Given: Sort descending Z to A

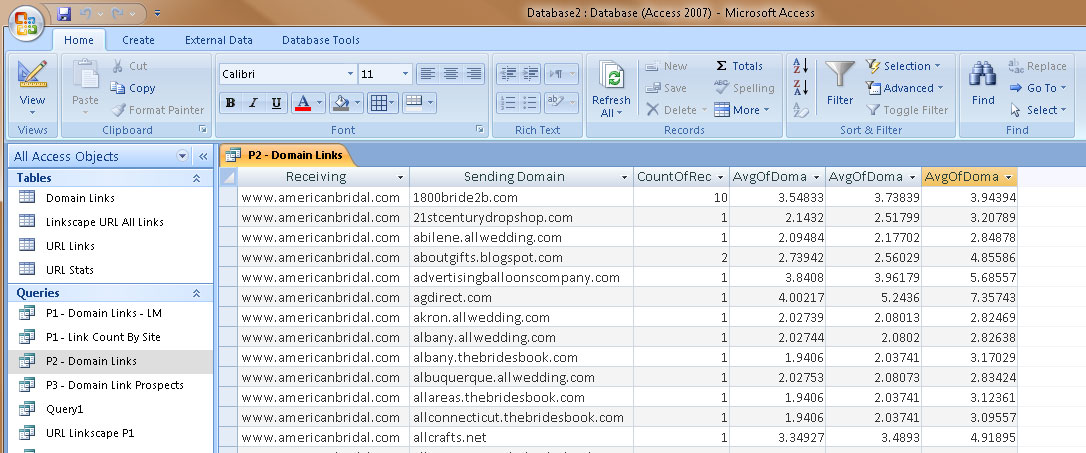Looking at the screenshot, I should [x=801, y=88].
